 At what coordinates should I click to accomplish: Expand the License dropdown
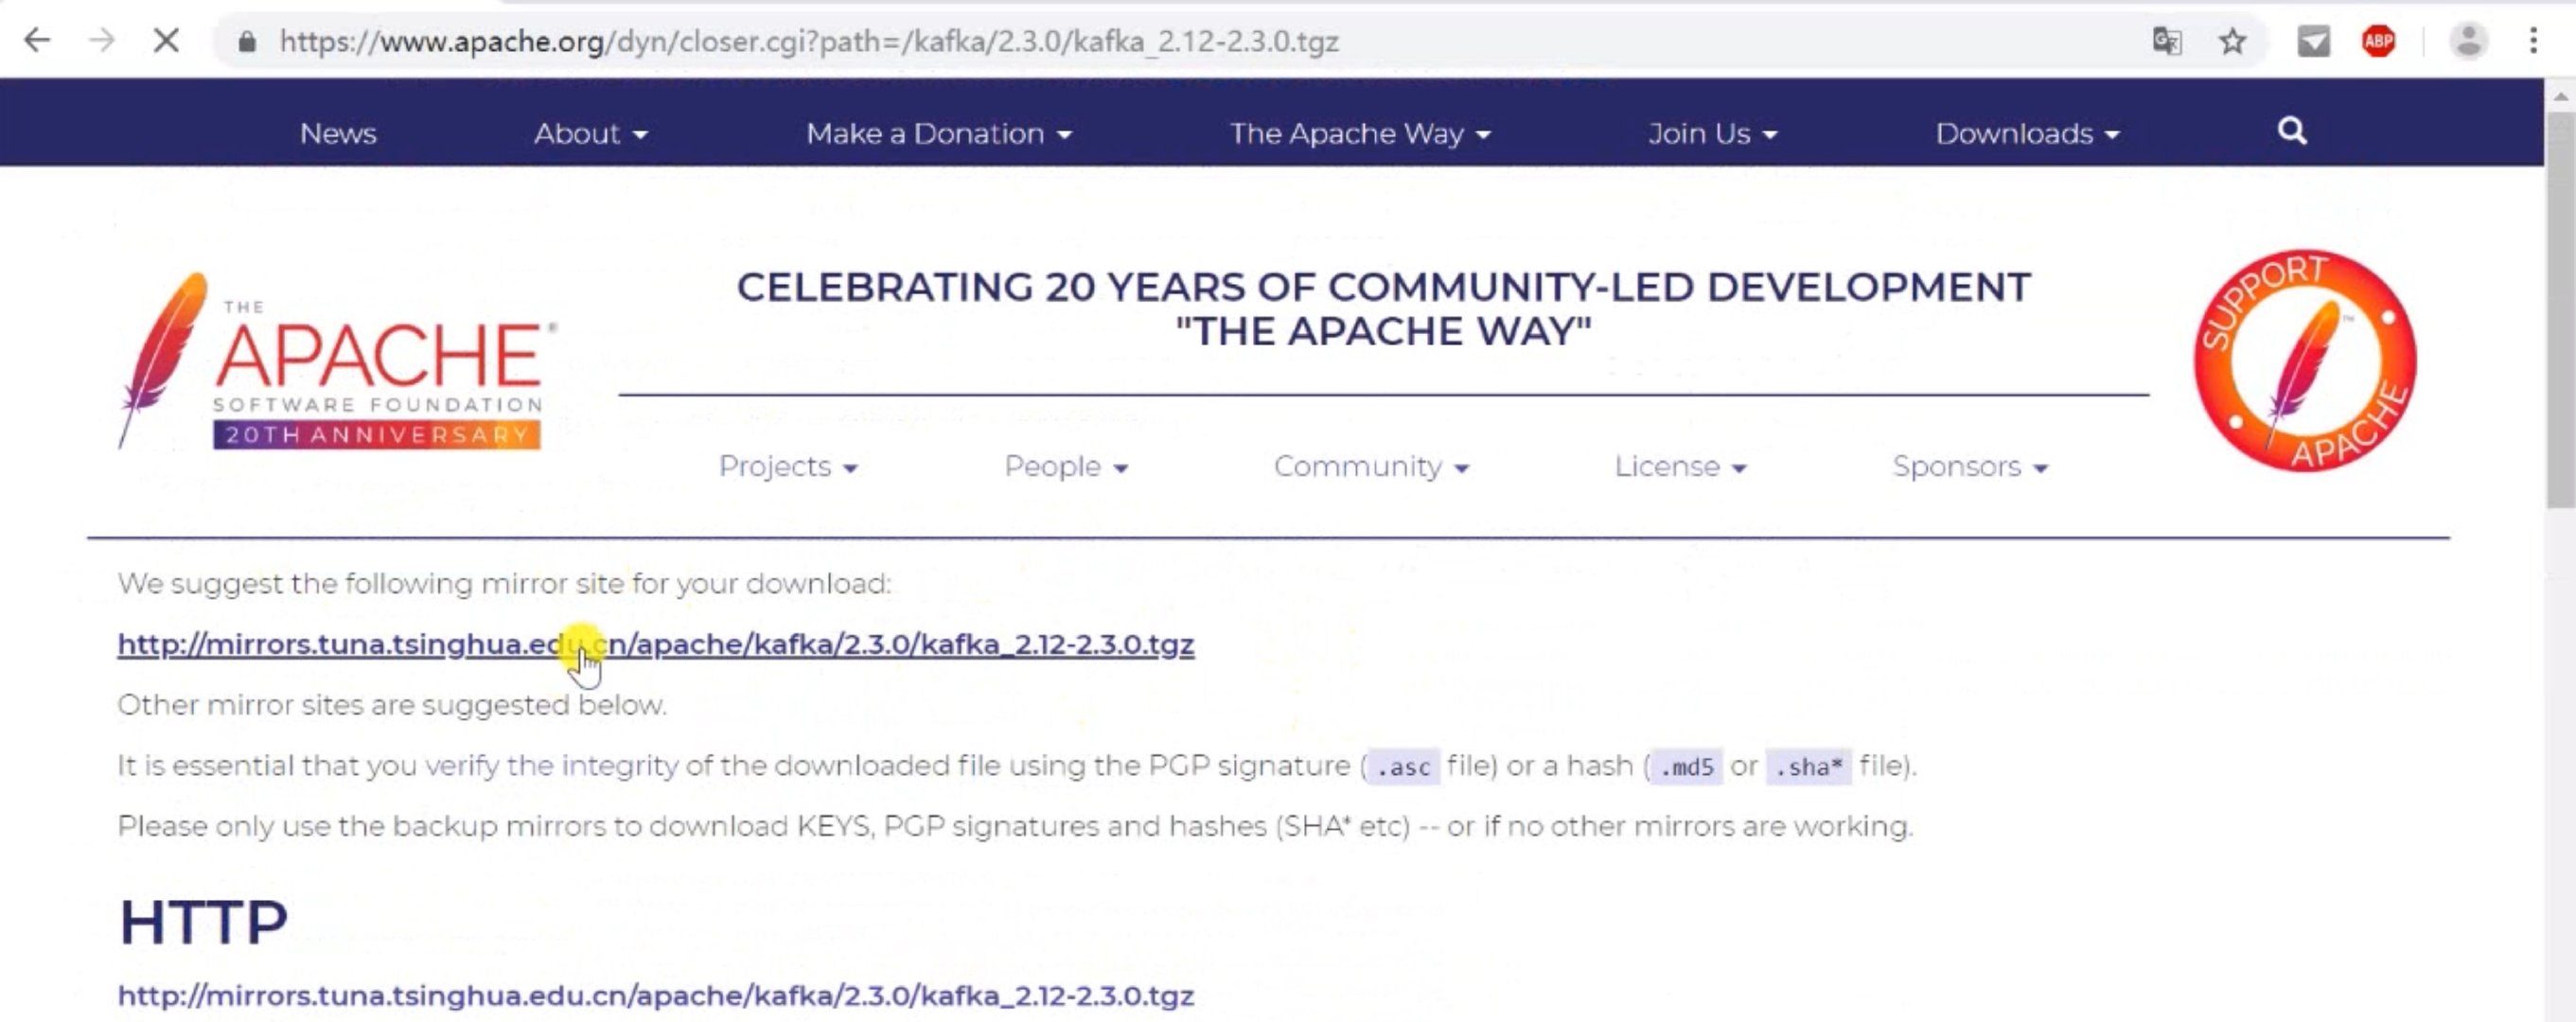[x=1680, y=466]
